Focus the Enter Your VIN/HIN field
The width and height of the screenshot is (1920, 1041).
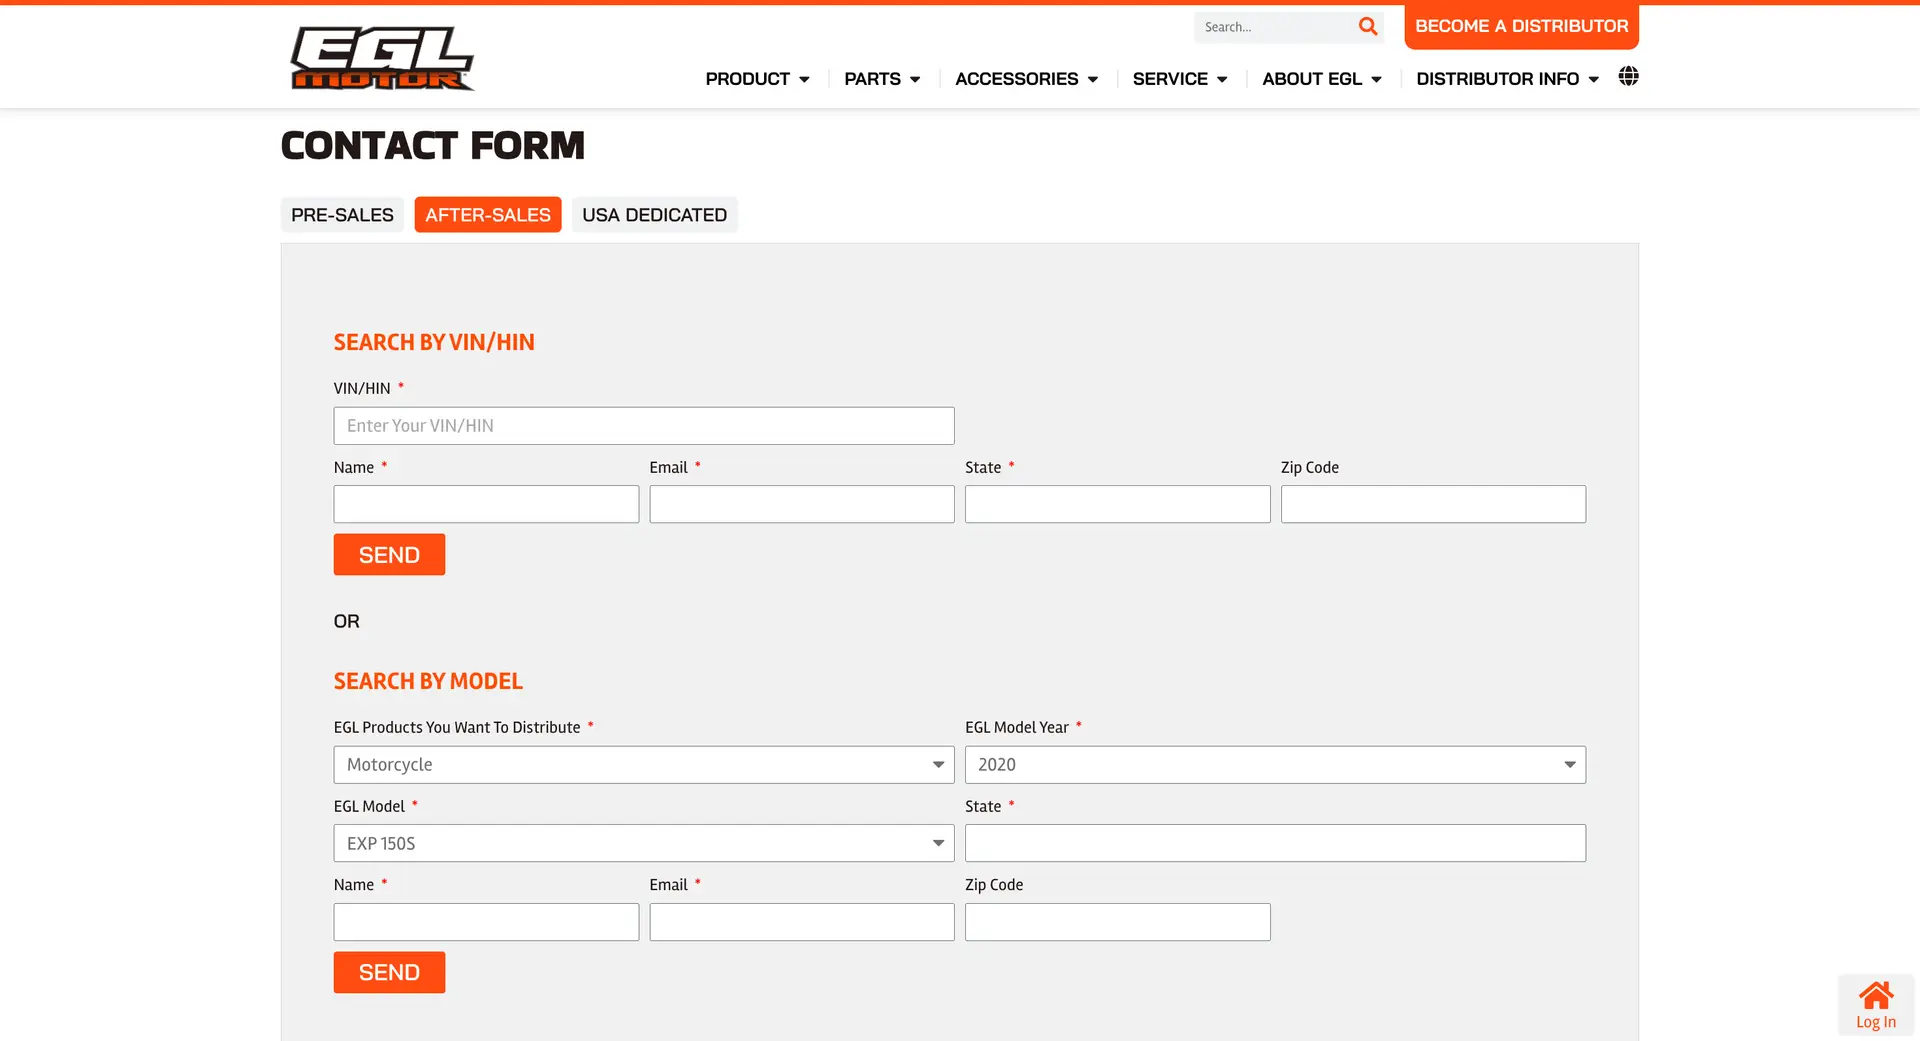(643, 426)
